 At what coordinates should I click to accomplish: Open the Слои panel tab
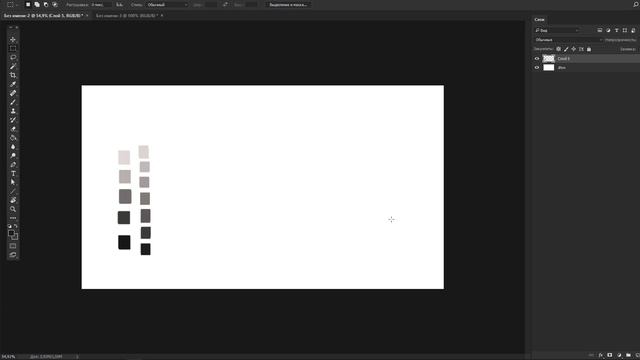(539, 19)
